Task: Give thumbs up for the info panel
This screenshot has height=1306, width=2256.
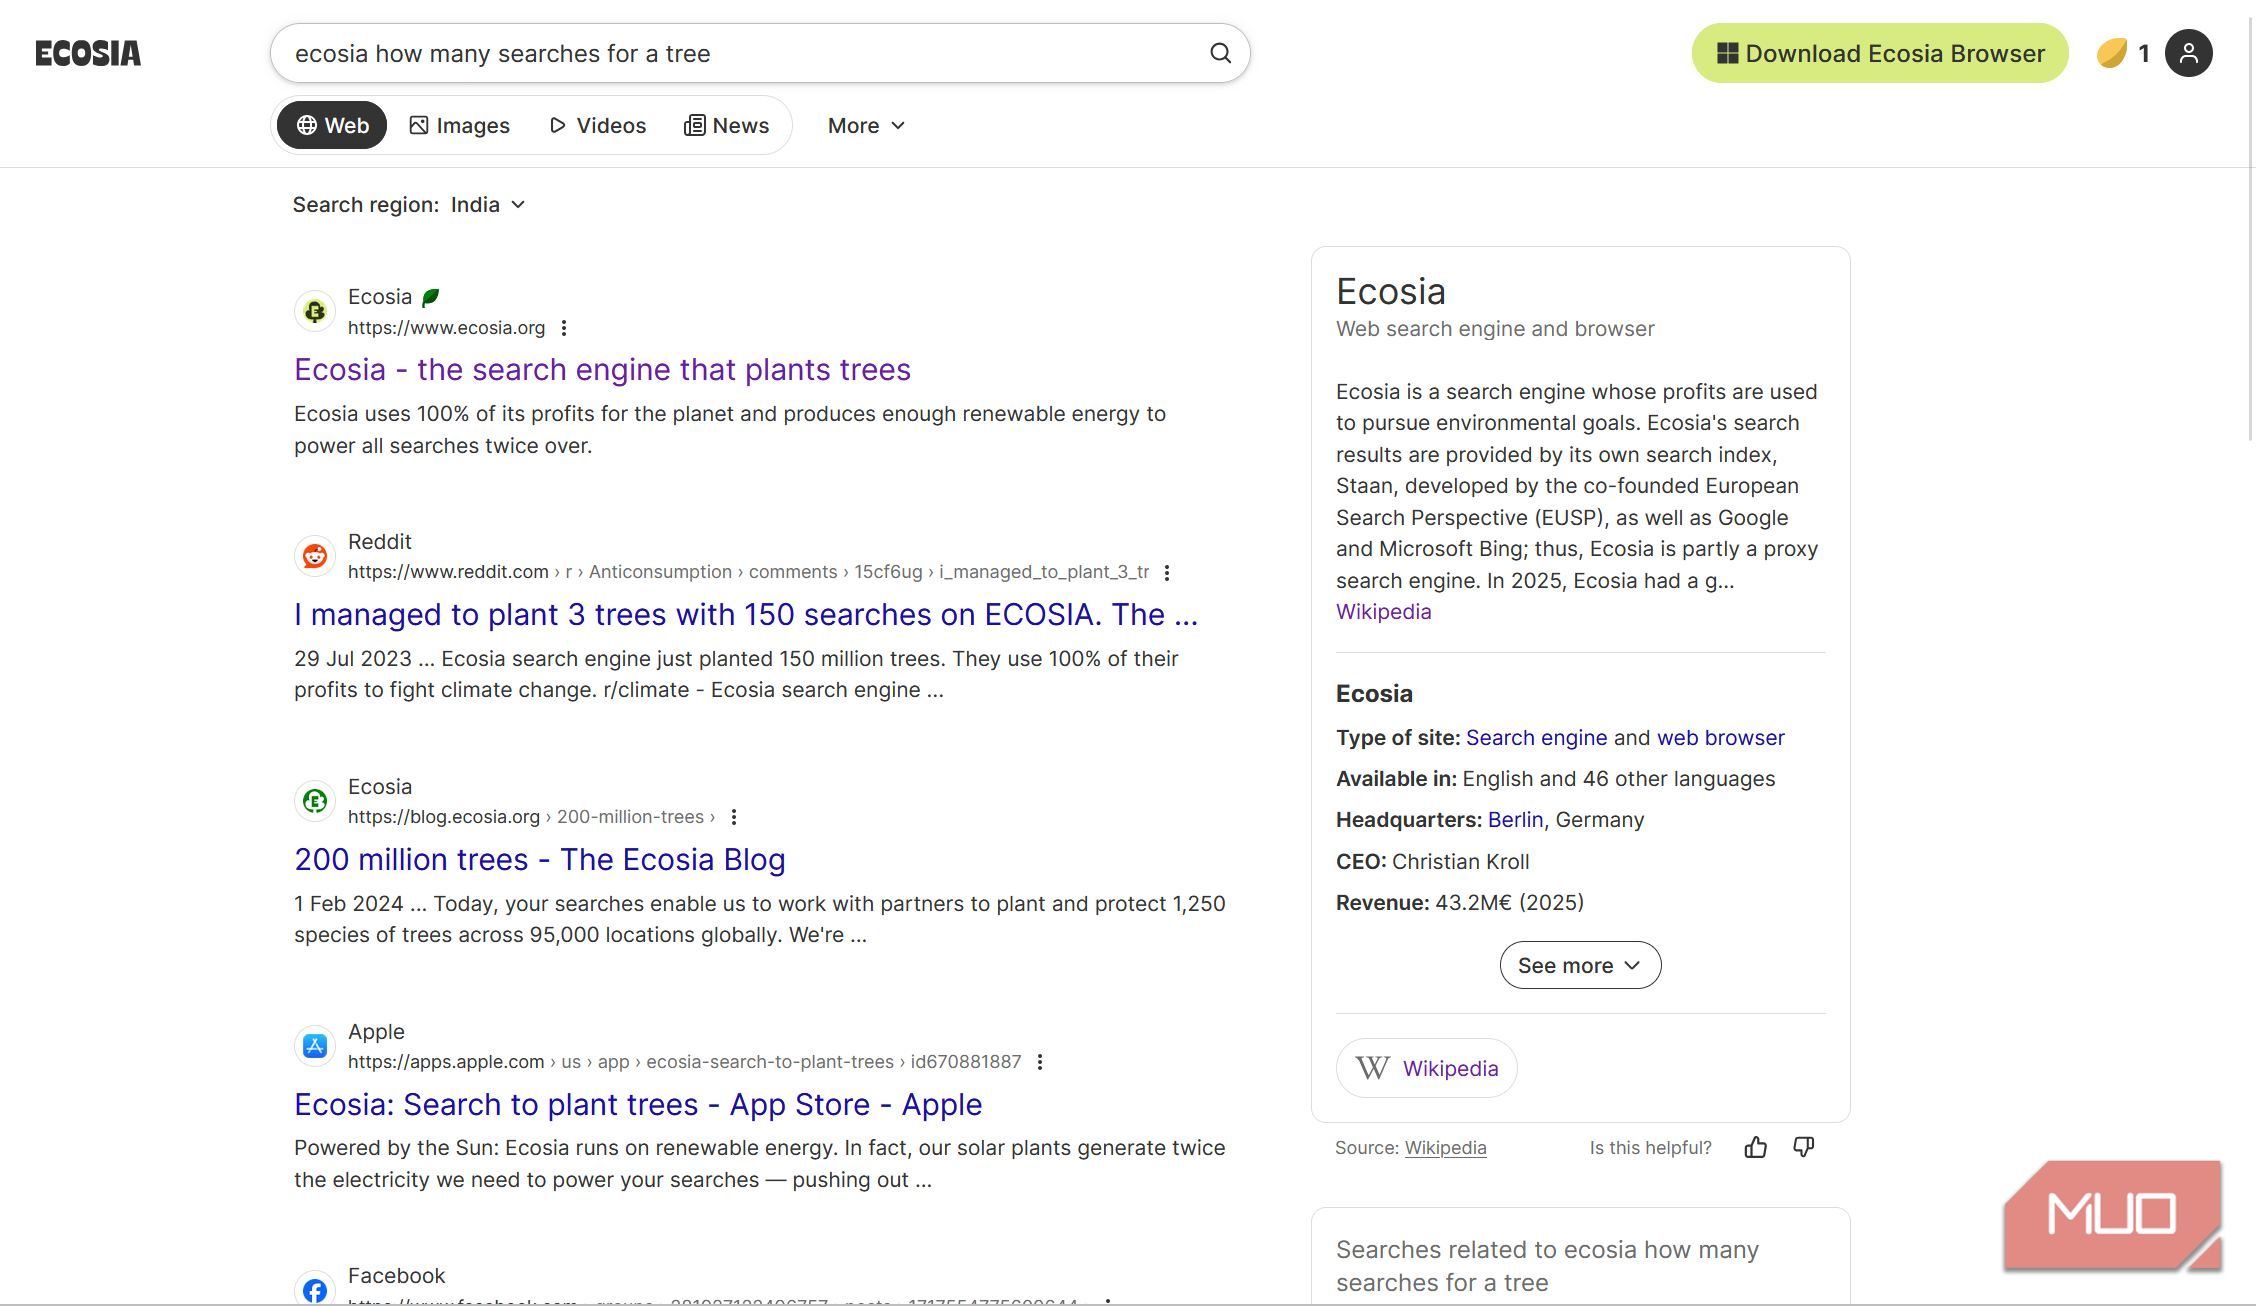Action: pos(1755,1148)
